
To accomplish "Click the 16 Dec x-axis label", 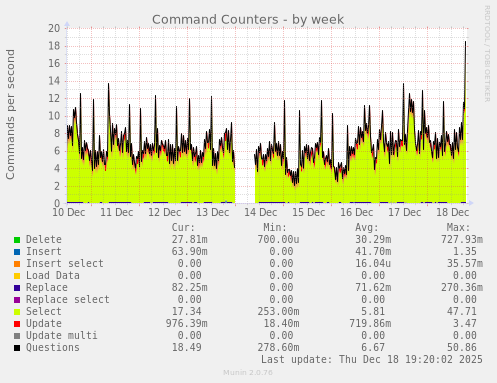I will [357, 212].
